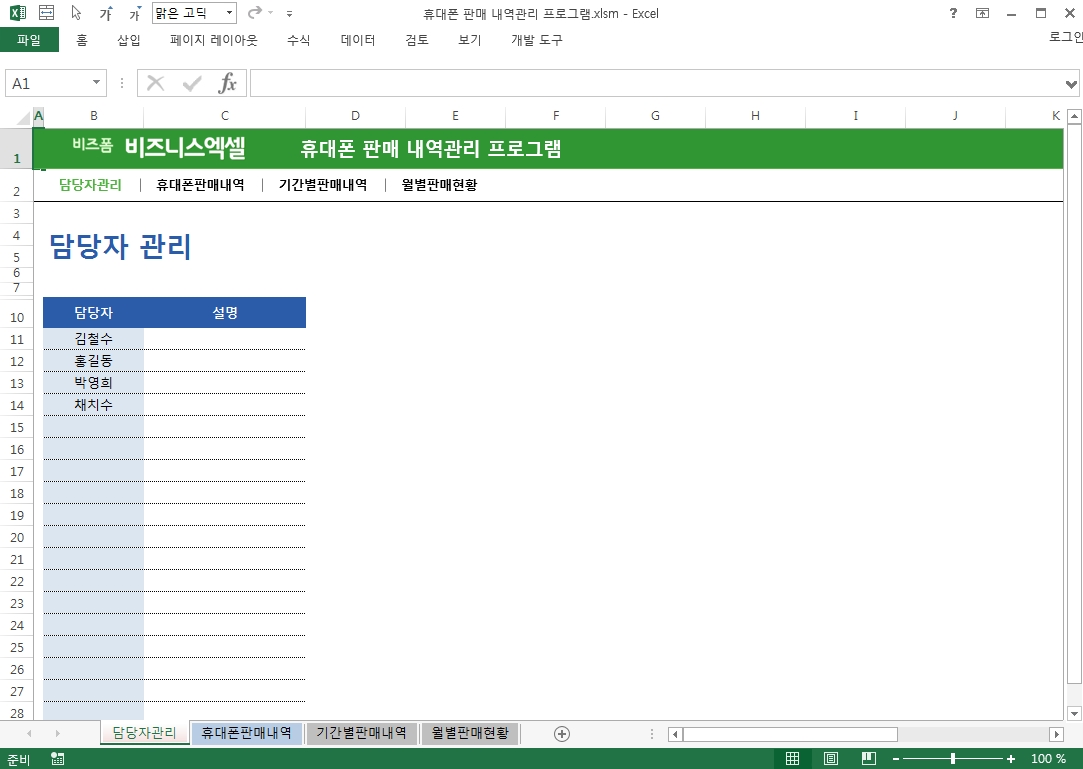Click the 설명 column header cell

click(x=224, y=312)
